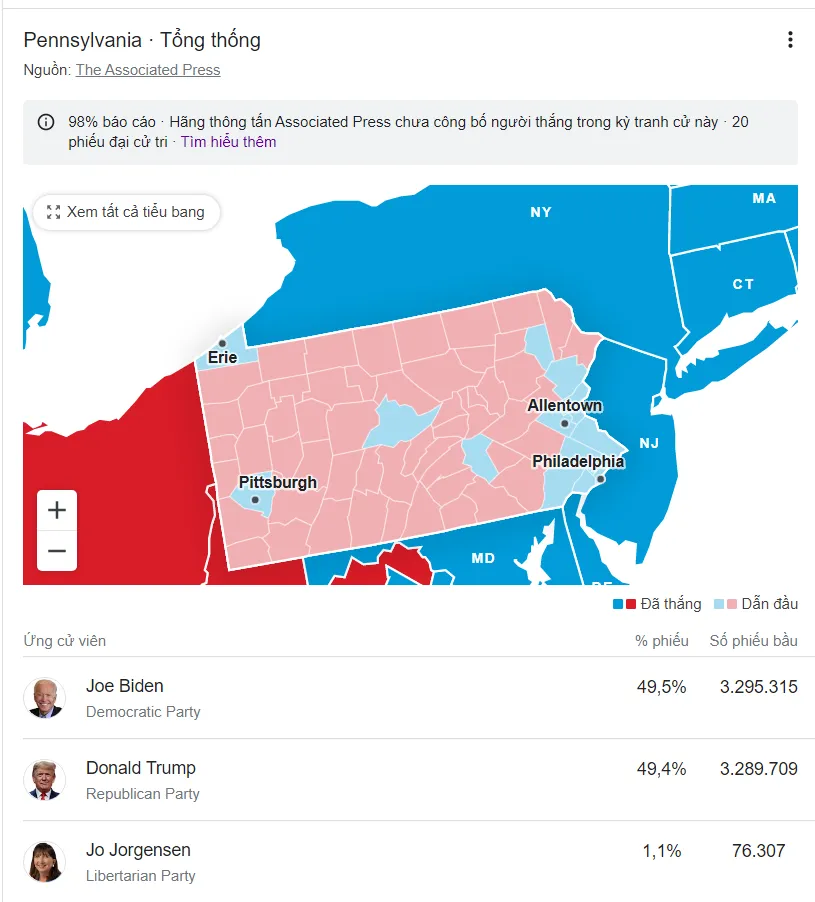Click the Allentown city dot on the map
Image resolution: width=815 pixels, height=902 pixels.
coord(565,423)
